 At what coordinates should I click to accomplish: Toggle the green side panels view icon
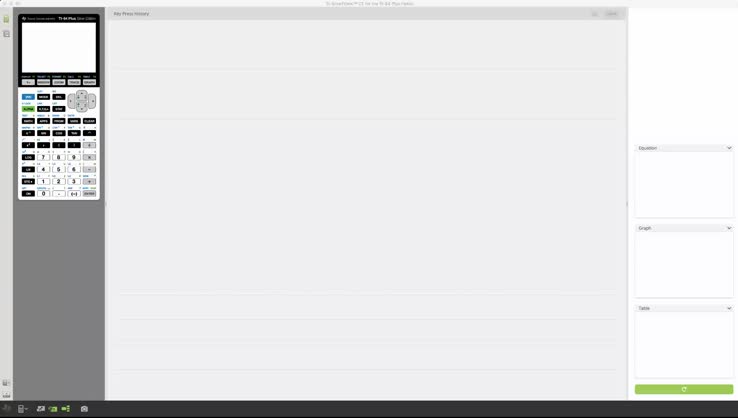pyautogui.click(x=65, y=409)
